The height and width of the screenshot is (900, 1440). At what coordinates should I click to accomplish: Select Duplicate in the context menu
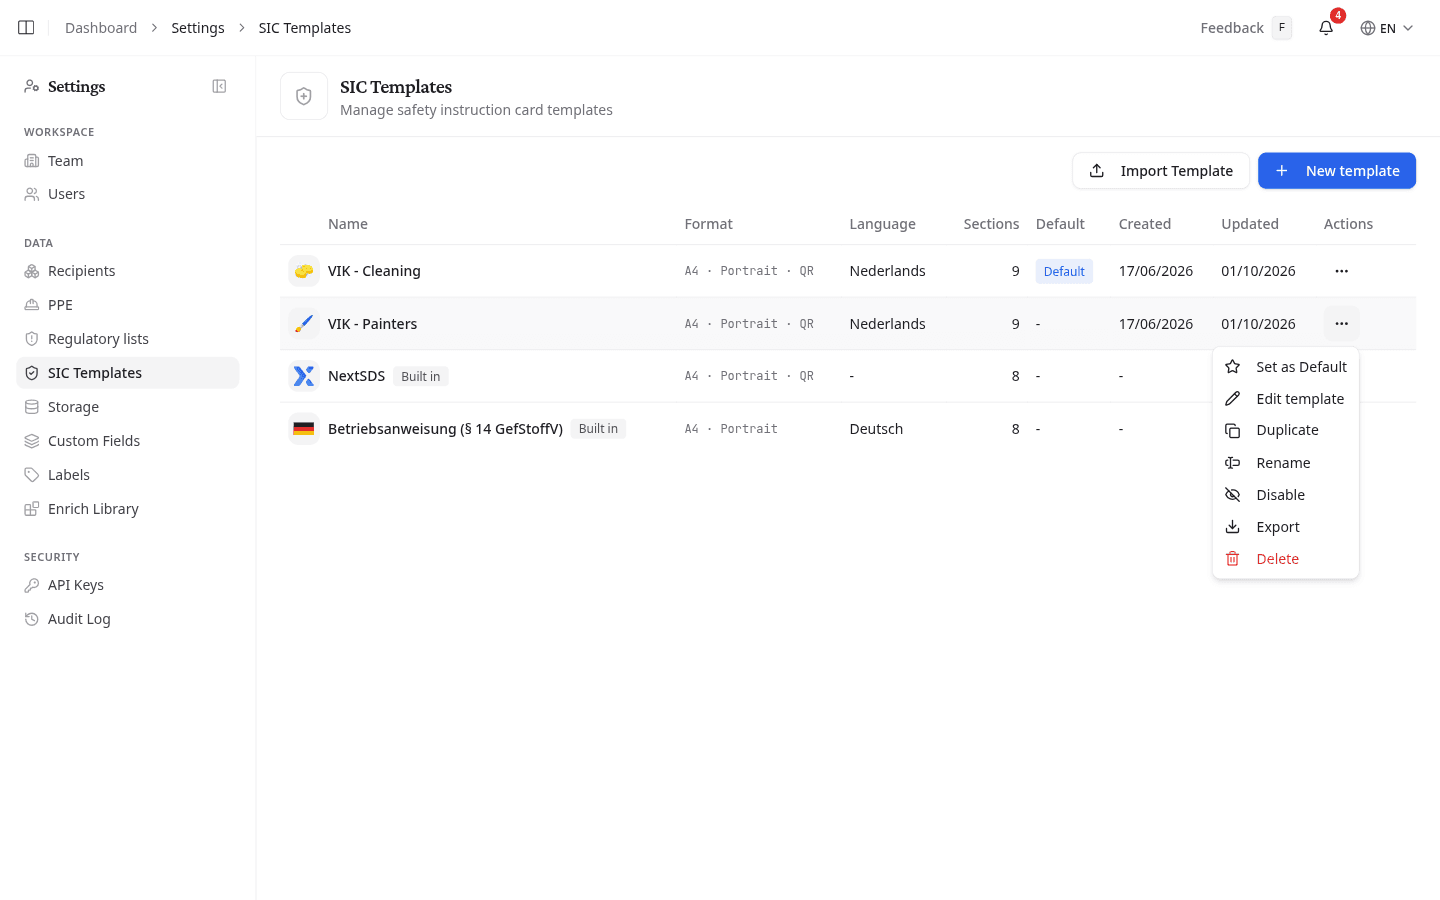coord(1286,430)
